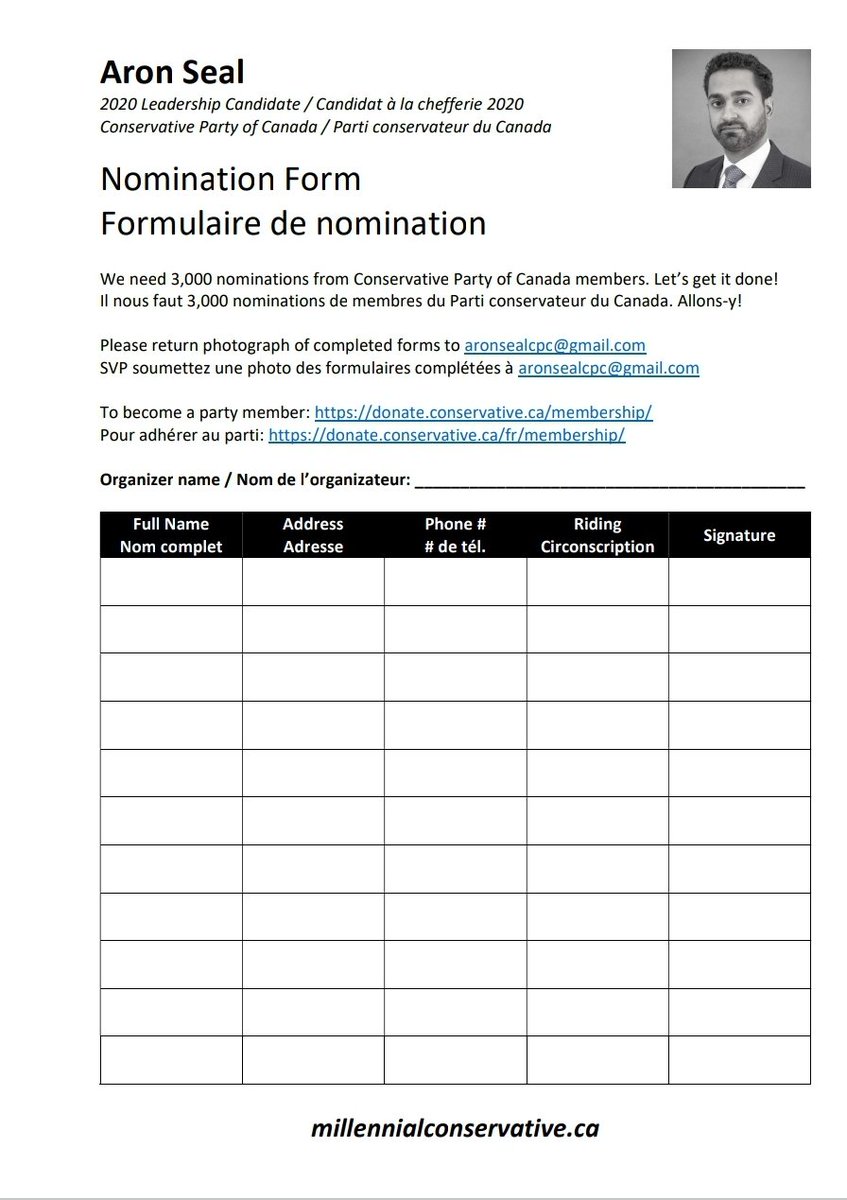The height and width of the screenshot is (1200, 847).
Task: Open the first aronsealcpc@gmail.com email link
Action: (x=555, y=345)
